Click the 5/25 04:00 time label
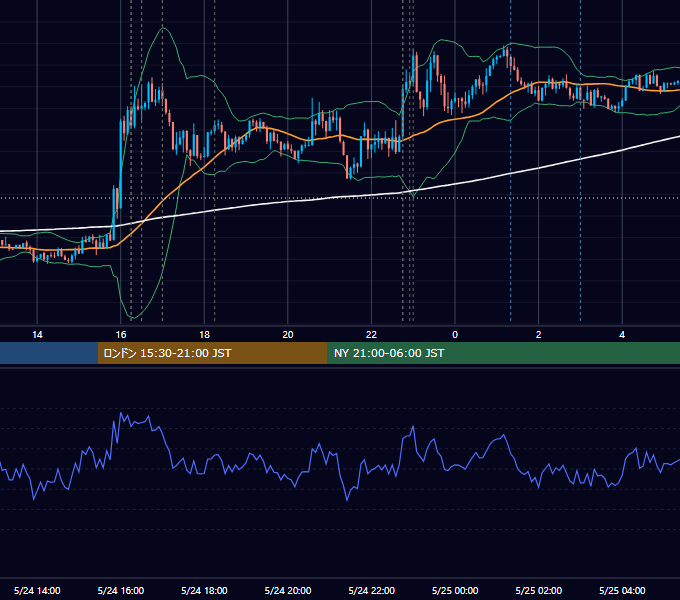680x600 pixels. [622, 590]
